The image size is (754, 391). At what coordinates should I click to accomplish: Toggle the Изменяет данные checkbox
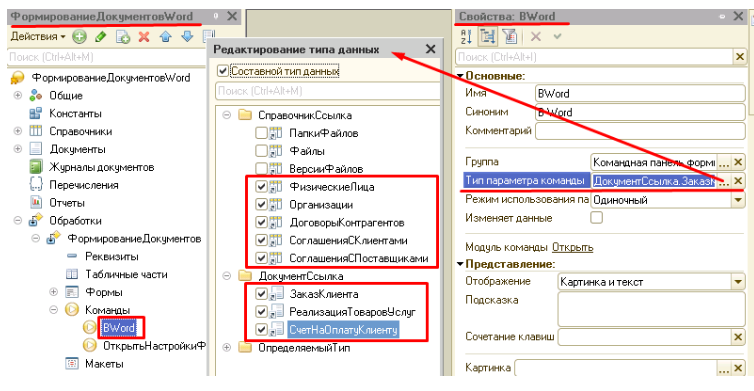596,218
